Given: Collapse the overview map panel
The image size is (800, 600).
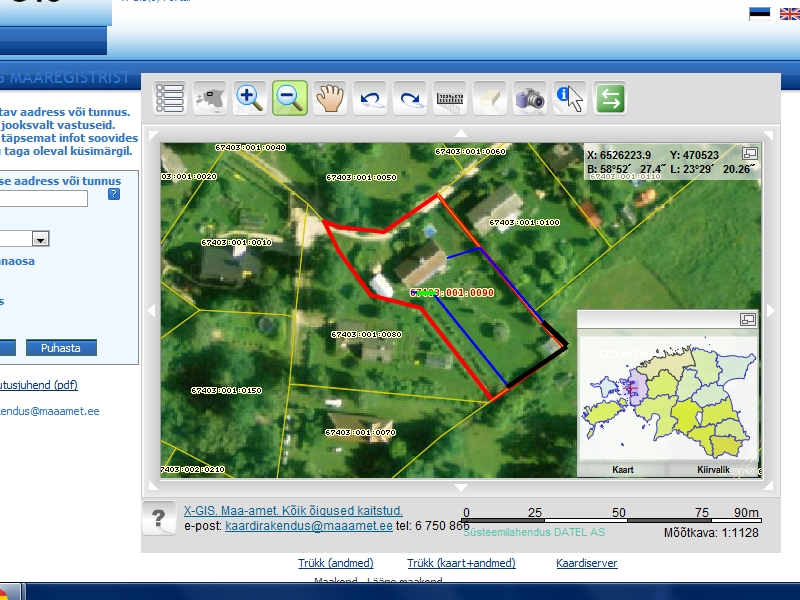Looking at the screenshot, I should (747, 319).
